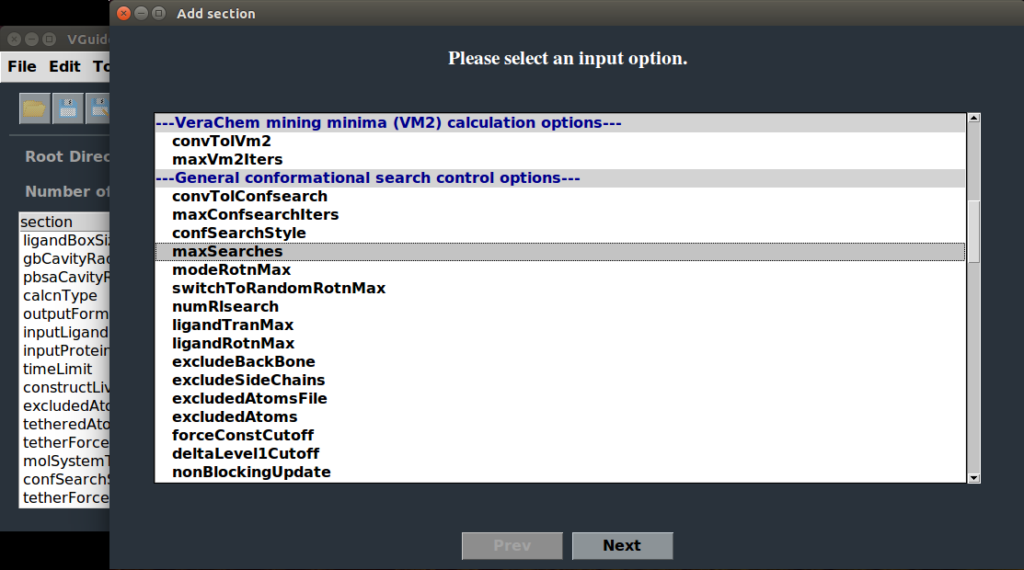
Task: Select the calcnType row in VGuide table
Action: click(65, 295)
